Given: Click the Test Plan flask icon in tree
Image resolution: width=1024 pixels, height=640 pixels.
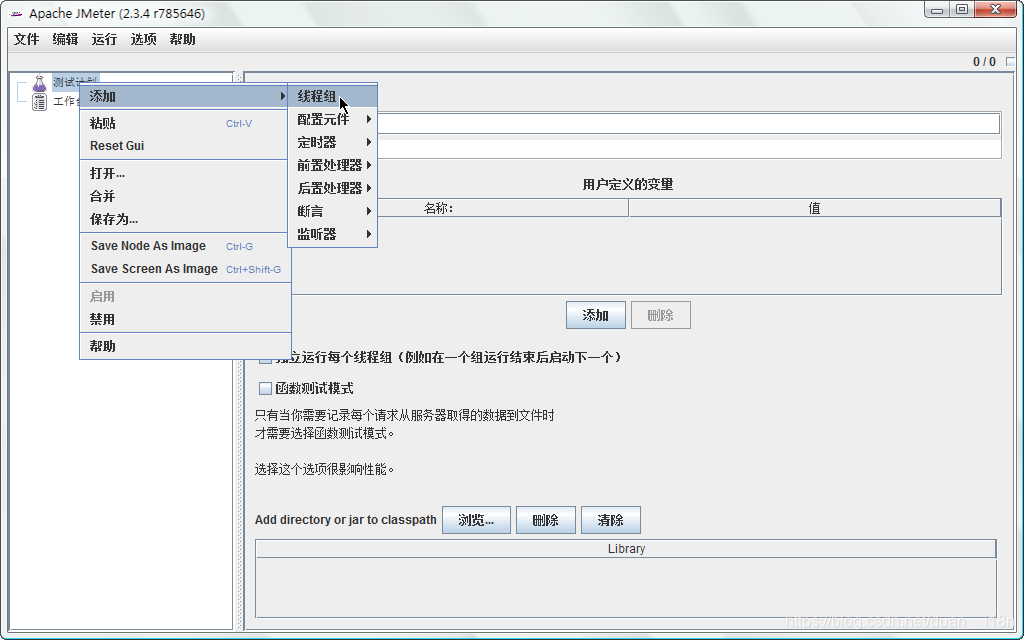Looking at the screenshot, I should [40, 83].
